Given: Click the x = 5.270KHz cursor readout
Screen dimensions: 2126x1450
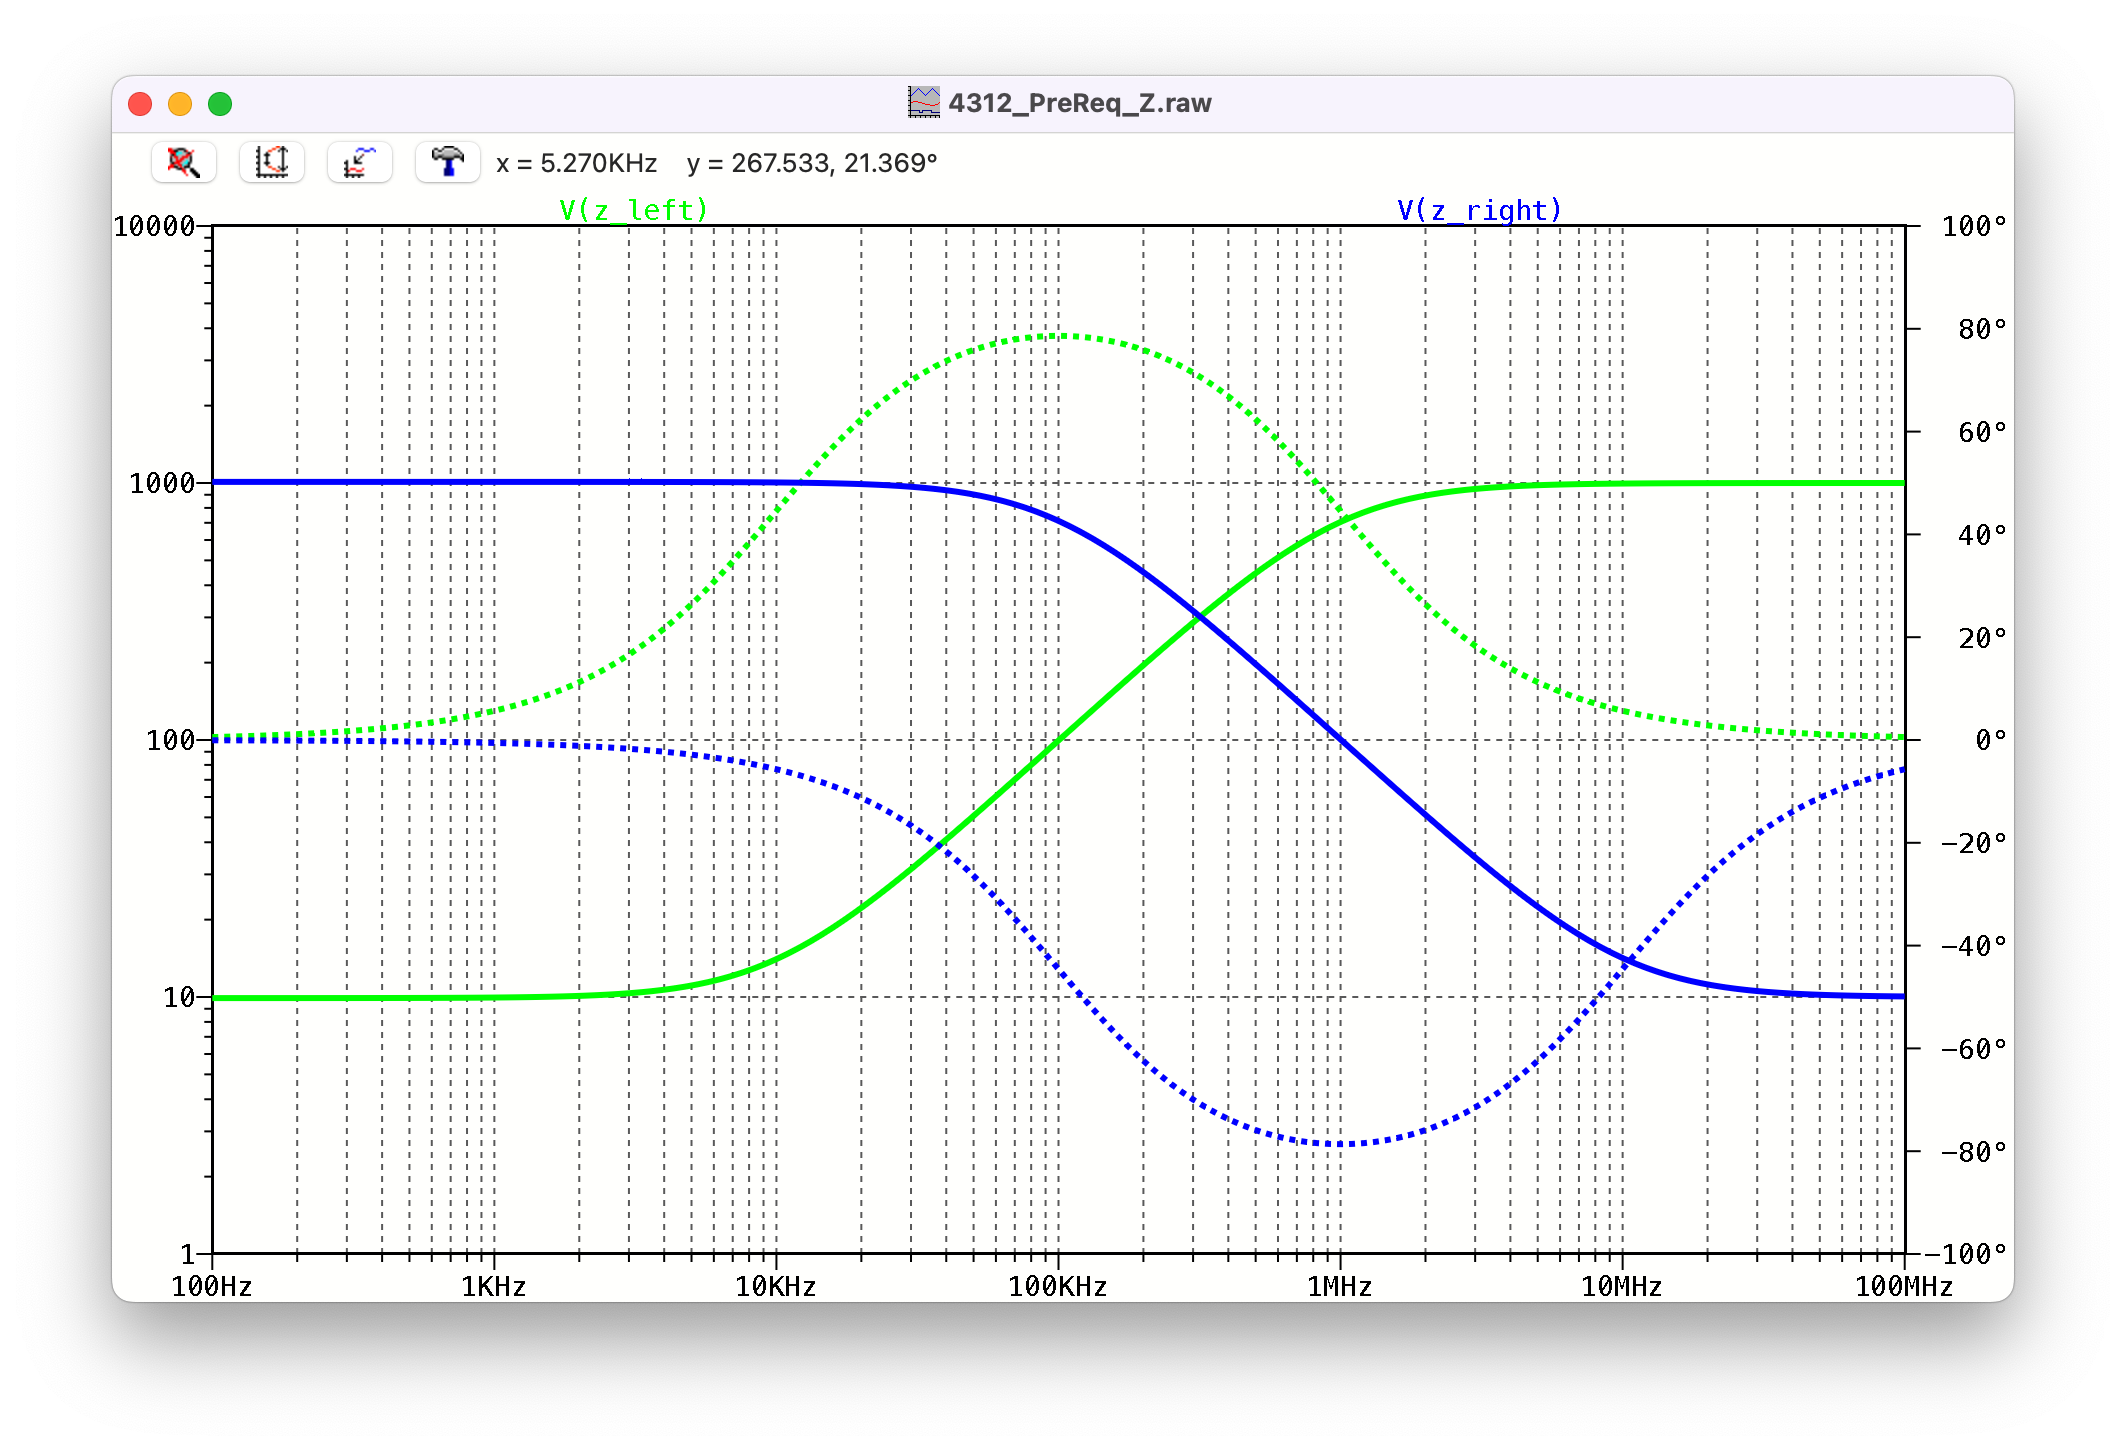Looking at the screenshot, I should [x=577, y=163].
